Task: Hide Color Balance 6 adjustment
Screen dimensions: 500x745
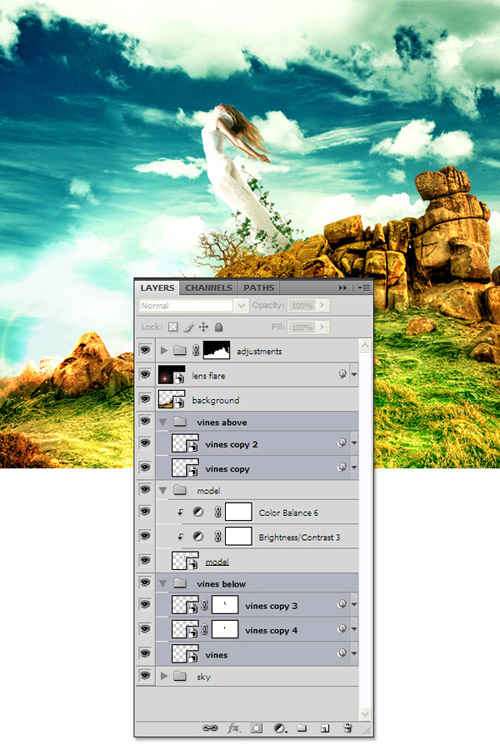Action: (x=145, y=512)
